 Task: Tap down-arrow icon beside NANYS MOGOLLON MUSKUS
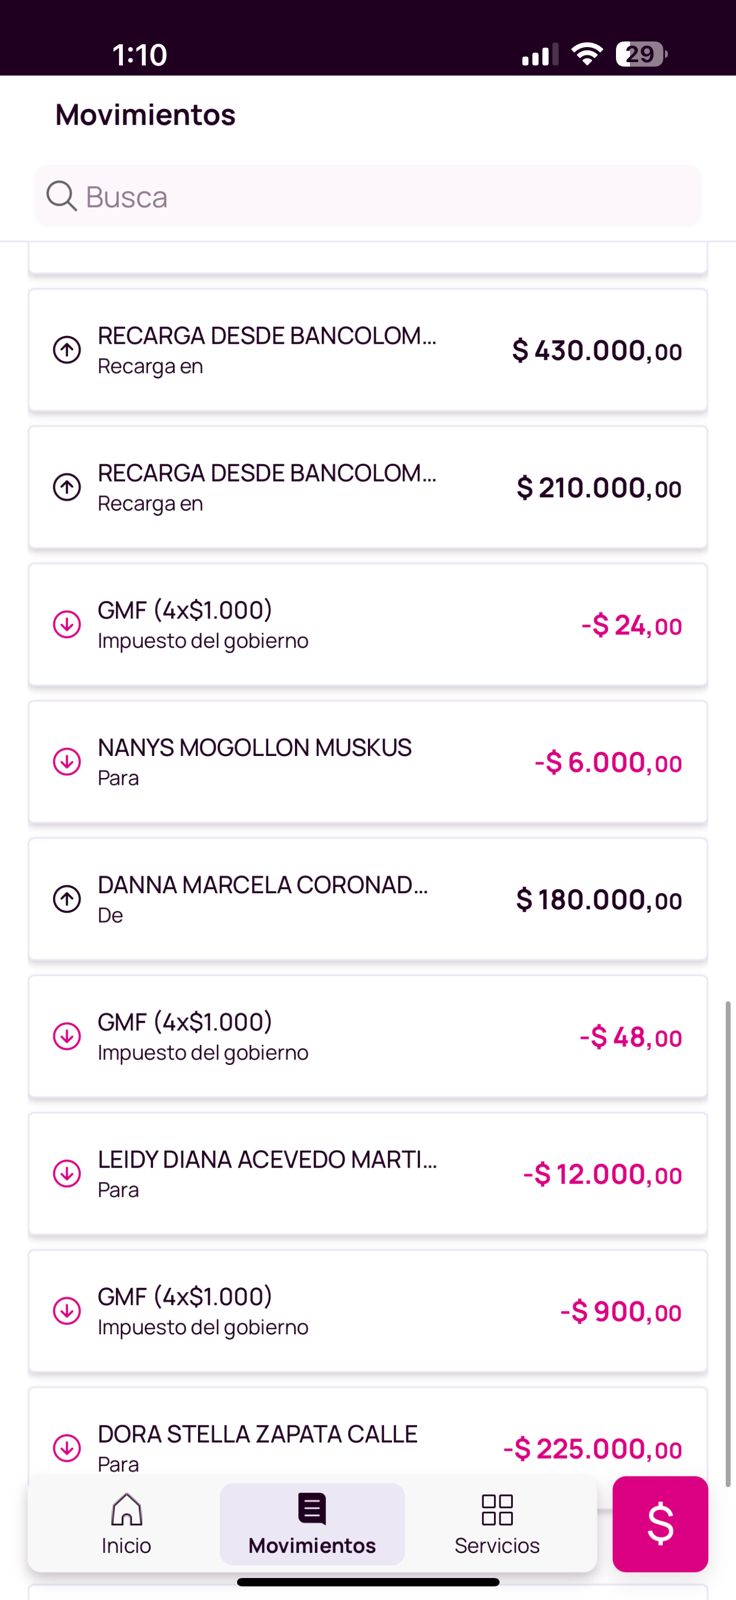[67, 762]
